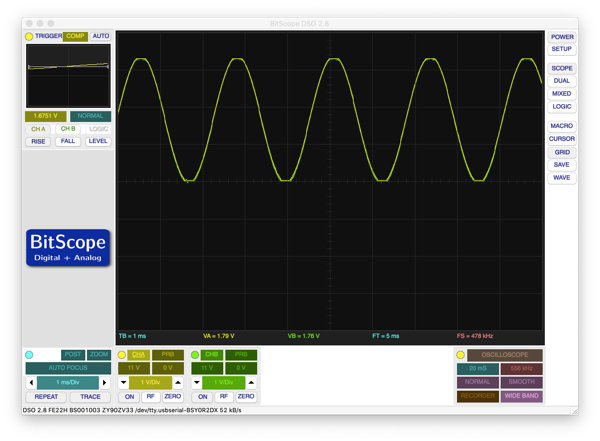Click the OSCILLOSCOPE mode button

(x=505, y=355)
